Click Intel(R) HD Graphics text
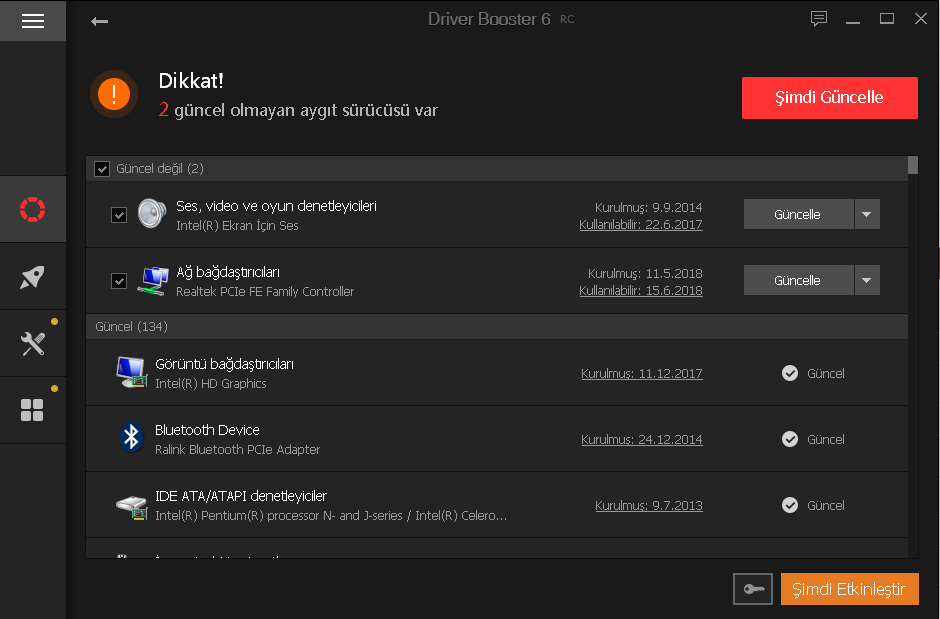 tap(210, 384)
